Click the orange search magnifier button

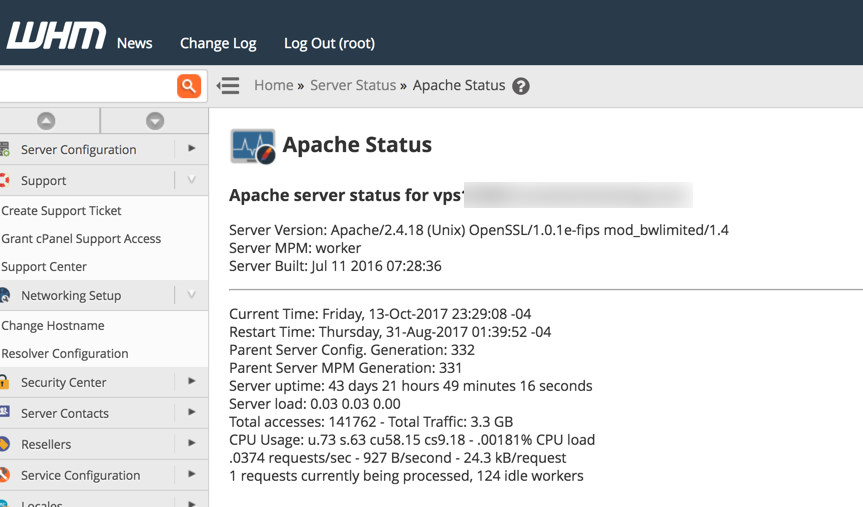coord(189,86)
